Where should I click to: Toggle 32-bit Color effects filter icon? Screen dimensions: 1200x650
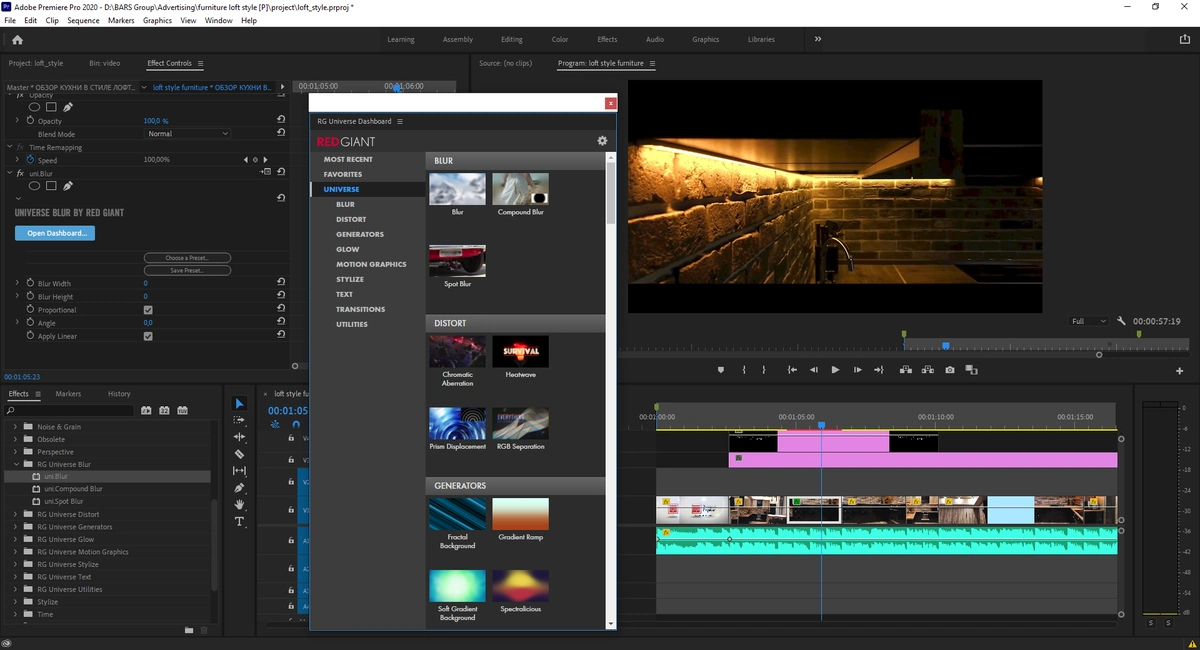tap(164, 410)
